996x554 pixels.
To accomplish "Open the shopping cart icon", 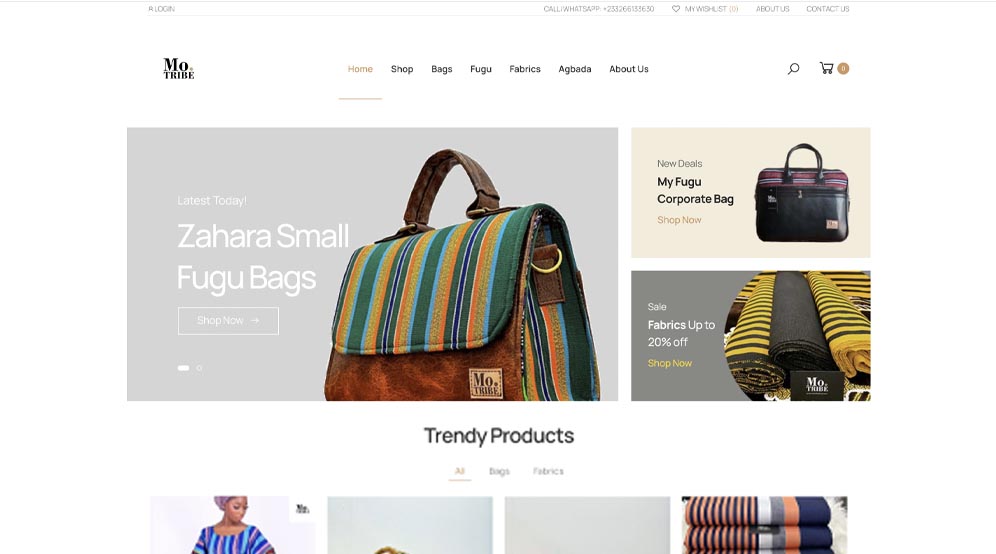I will (x=826, y=68).
